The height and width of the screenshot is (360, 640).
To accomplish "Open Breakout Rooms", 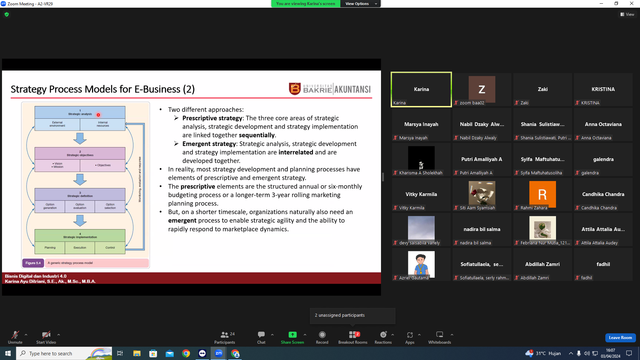I will 353,337.
